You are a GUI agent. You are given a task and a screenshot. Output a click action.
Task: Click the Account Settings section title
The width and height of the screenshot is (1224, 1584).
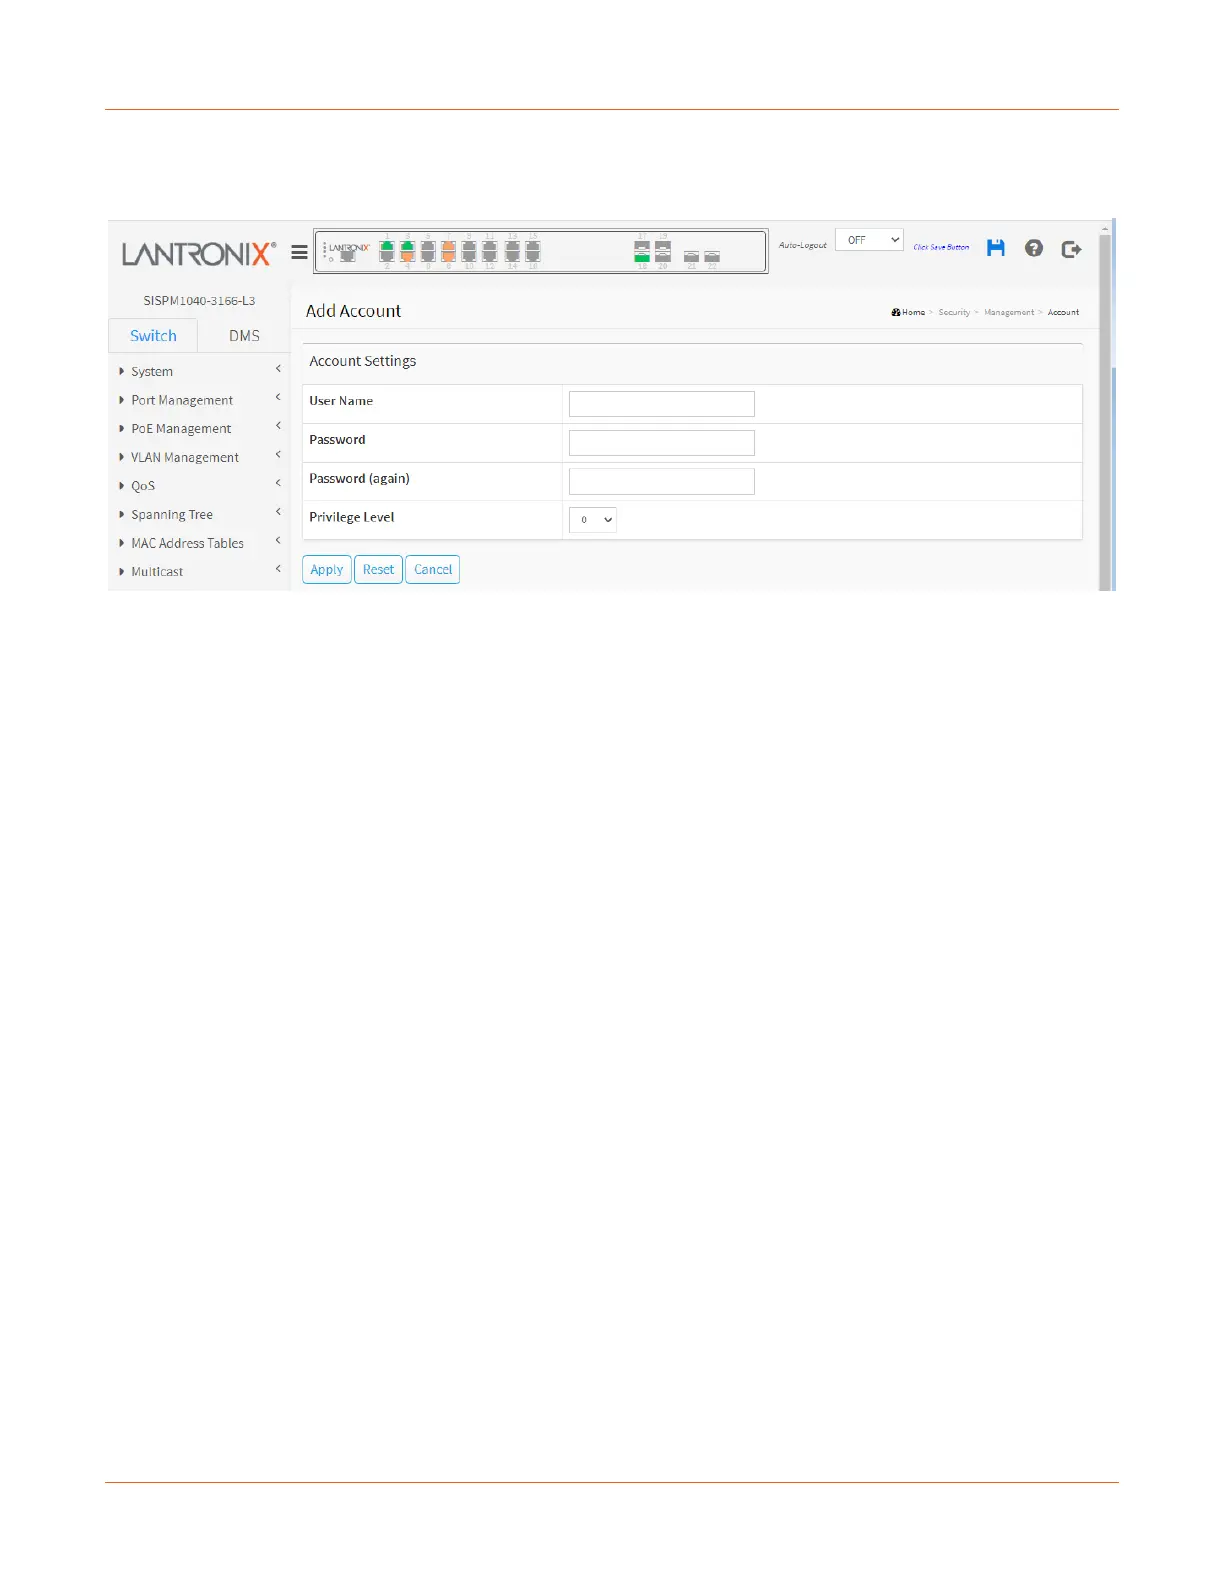(362, 361)
